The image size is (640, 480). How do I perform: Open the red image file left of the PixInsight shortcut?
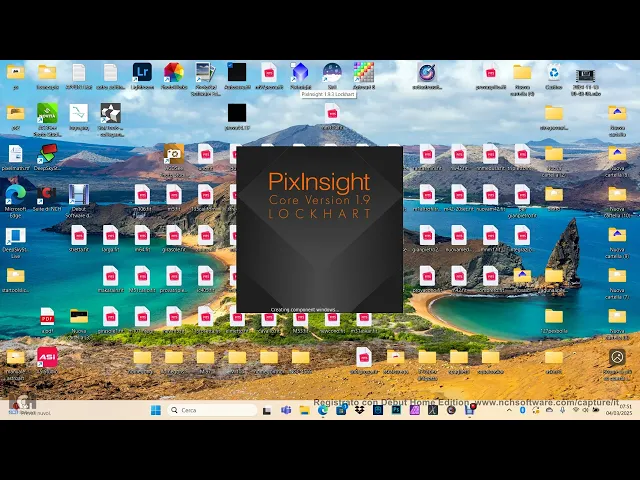tap(269, 73)
